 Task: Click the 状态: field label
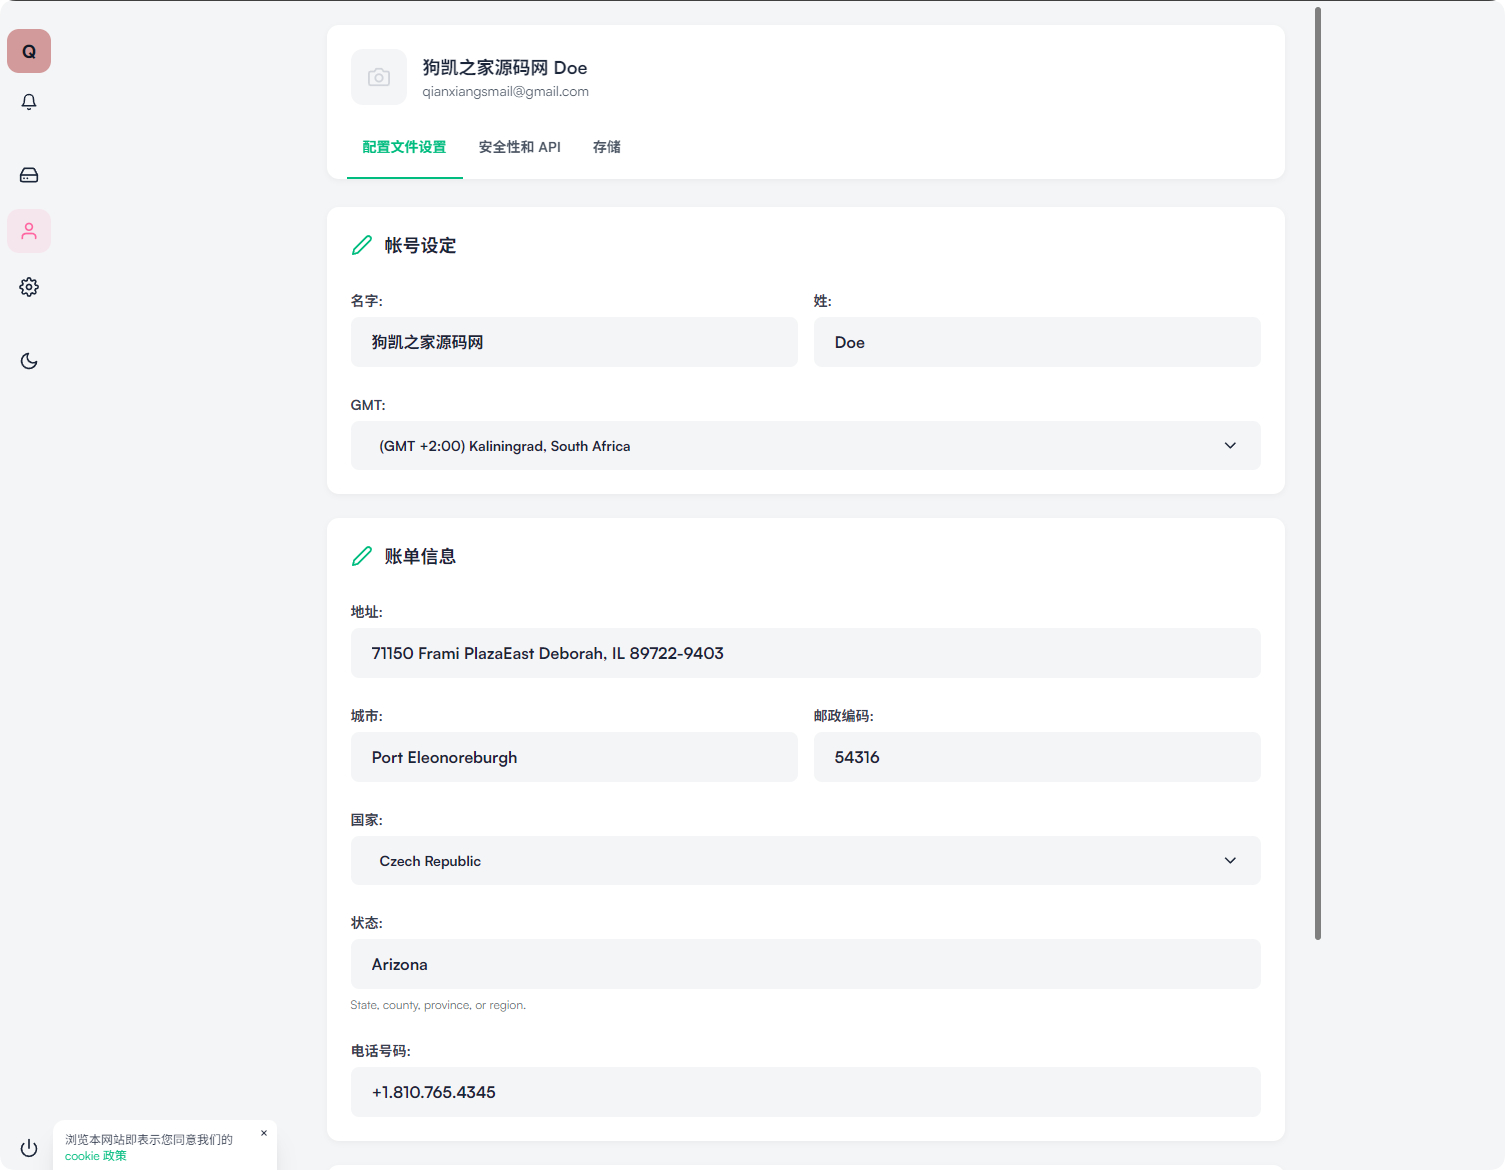(367, 923)
